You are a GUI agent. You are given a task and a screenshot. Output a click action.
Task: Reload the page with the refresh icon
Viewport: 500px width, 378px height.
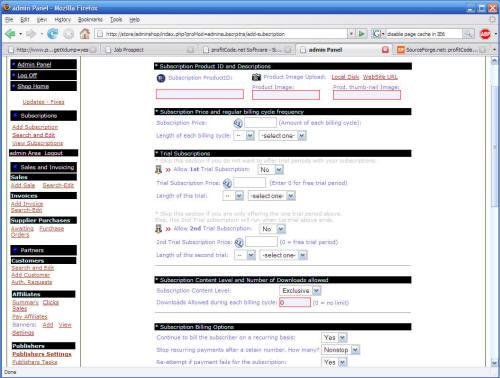53,34
